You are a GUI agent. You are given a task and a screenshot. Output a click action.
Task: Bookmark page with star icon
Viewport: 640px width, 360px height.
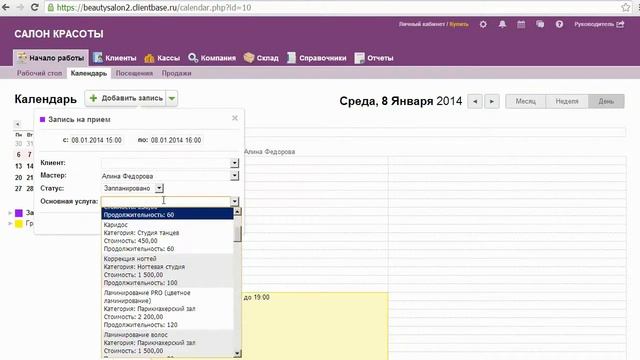(x=626, y=7)
